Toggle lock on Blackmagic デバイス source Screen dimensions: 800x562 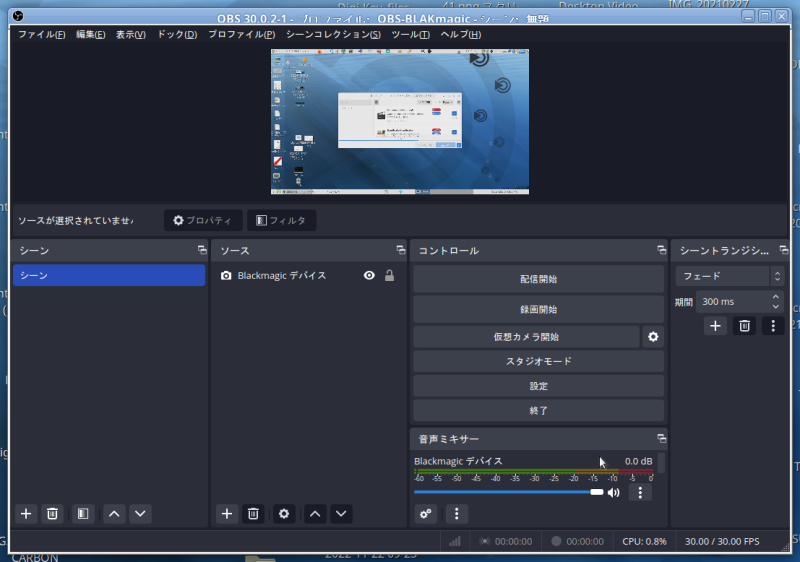[x=390, y=276]
